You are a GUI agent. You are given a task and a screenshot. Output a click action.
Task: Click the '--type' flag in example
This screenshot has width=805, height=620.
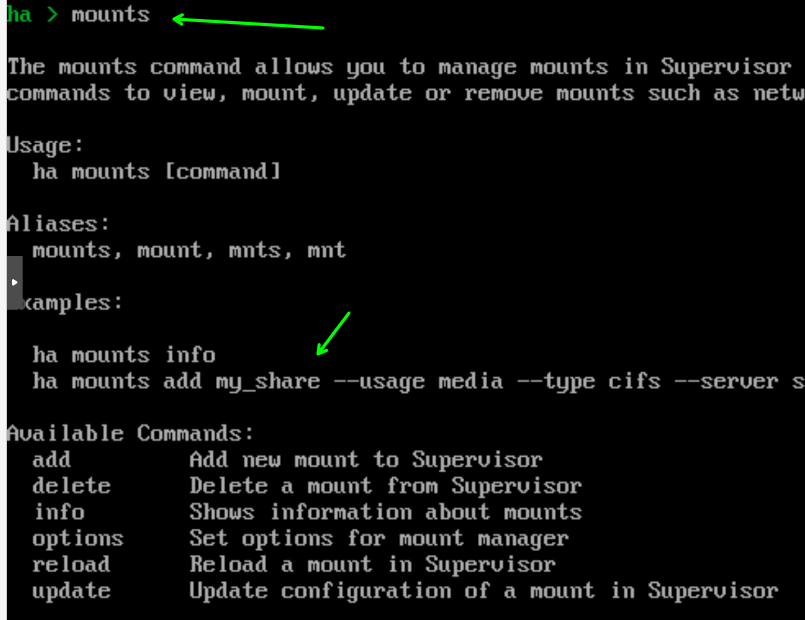[556, 382]
